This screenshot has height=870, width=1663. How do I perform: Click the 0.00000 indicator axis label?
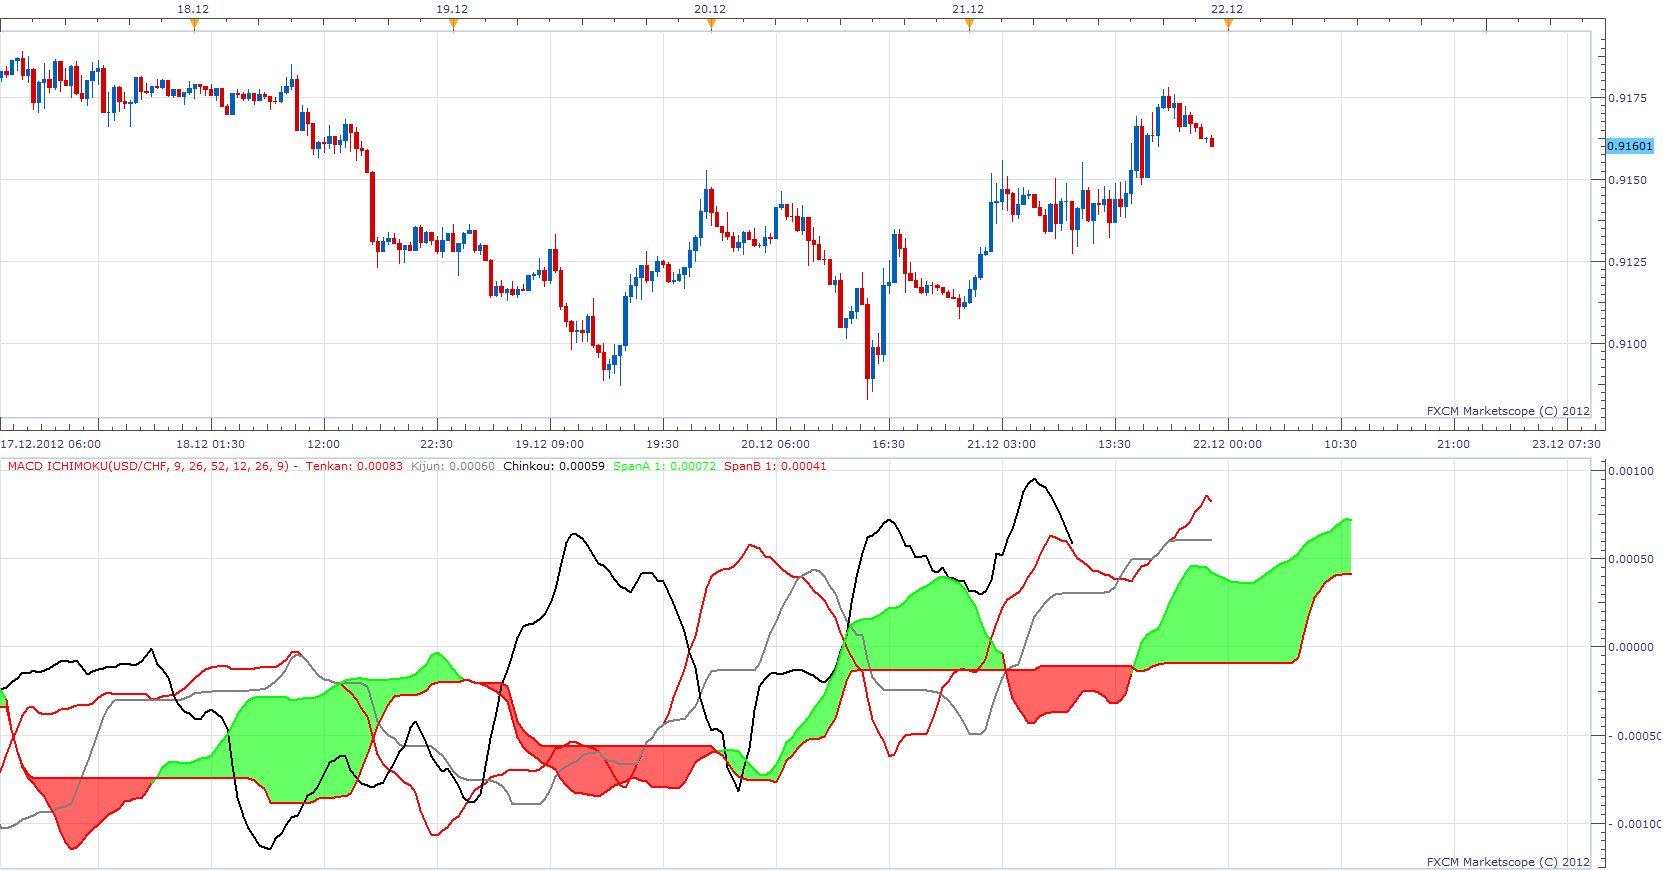pos(1630,647)
